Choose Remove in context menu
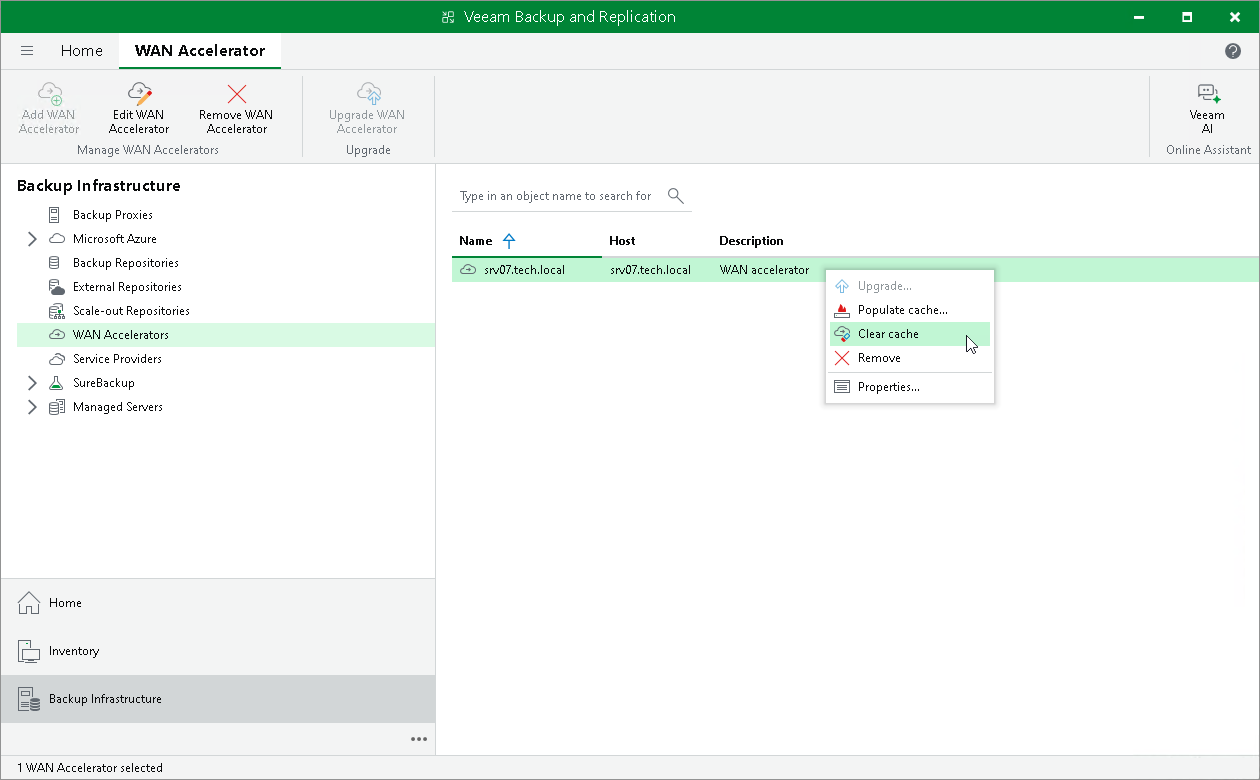 (x=910, y=358)
